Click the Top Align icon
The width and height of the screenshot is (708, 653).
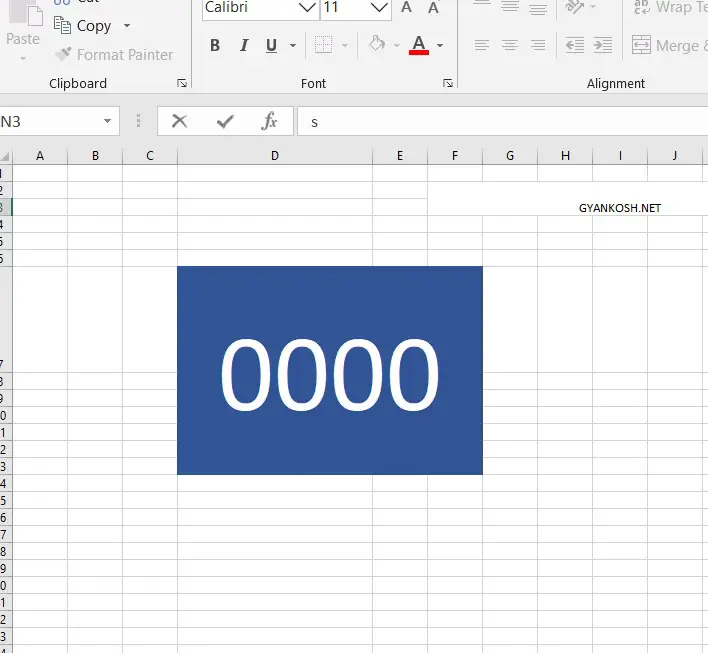tap(482, 5)
